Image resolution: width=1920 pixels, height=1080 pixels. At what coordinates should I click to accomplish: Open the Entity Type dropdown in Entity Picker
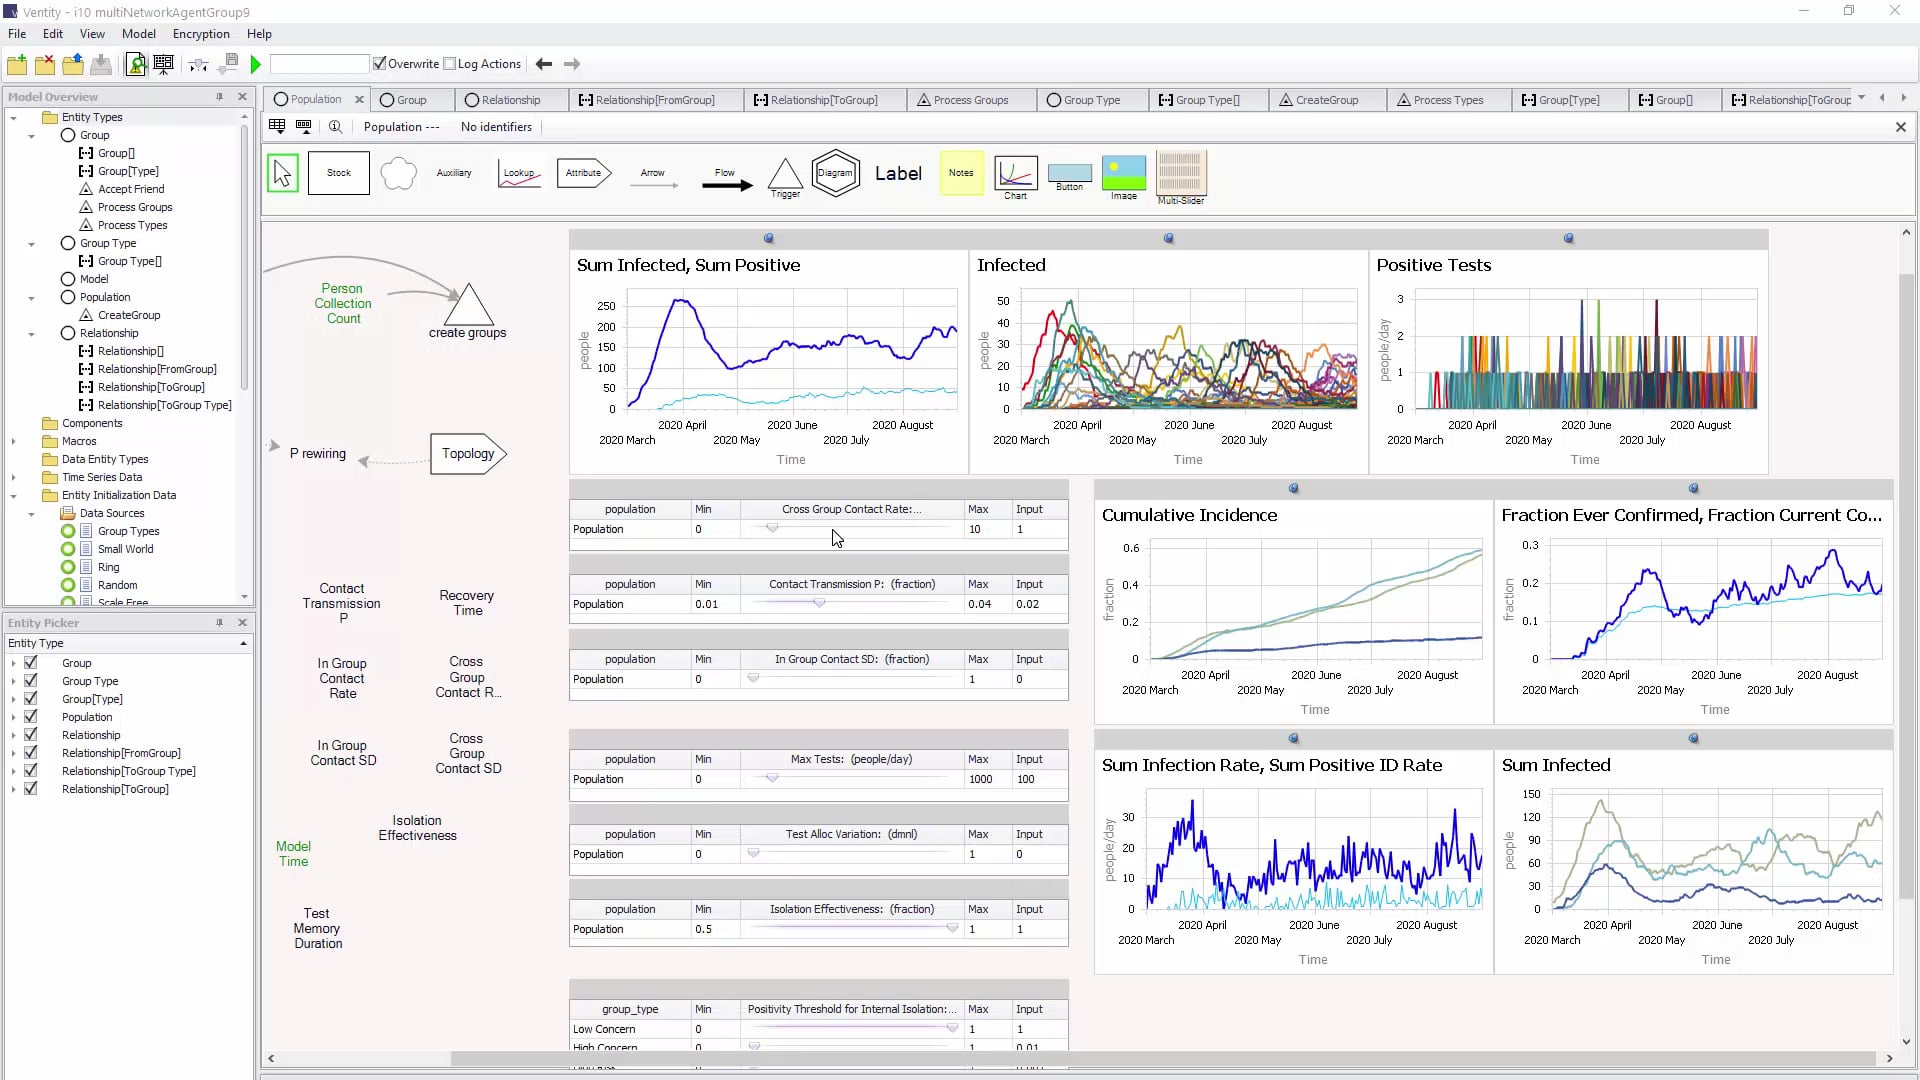point(243,644)
